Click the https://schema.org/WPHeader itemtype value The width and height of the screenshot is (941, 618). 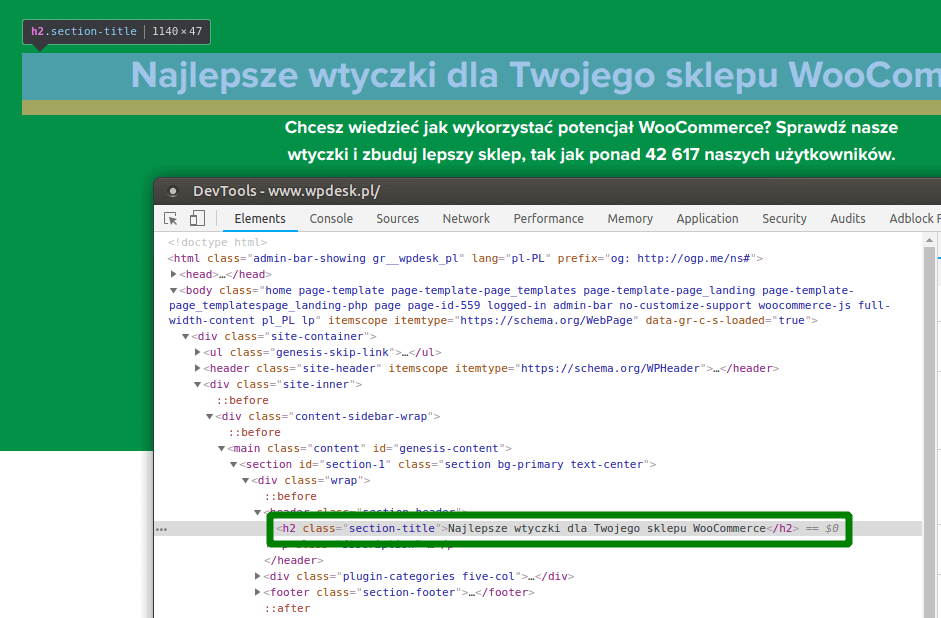(610, 368)
